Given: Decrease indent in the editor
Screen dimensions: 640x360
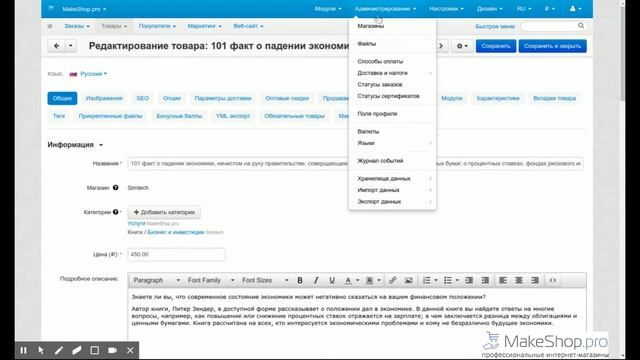Looking at the screenshot, I should coord(469,280).
